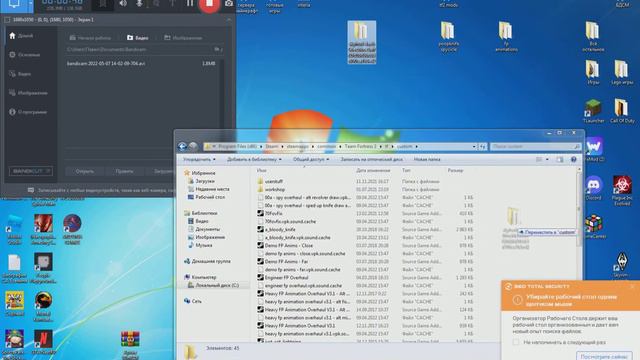Screen dimensions: 640x360
Task: Go back in the Explorer window
Action: pos(182,146)
